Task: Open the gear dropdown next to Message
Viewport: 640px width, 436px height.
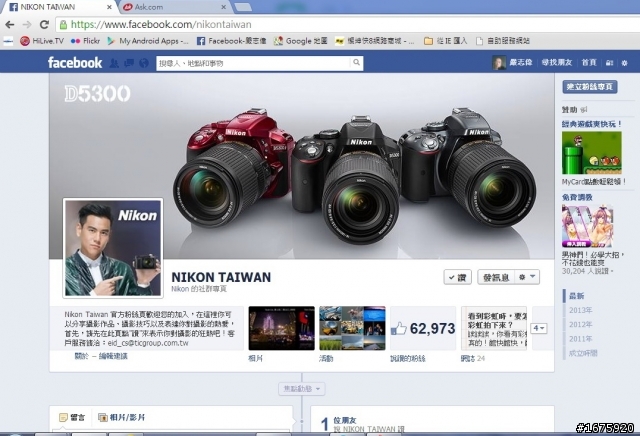Action: pos(527,277)
